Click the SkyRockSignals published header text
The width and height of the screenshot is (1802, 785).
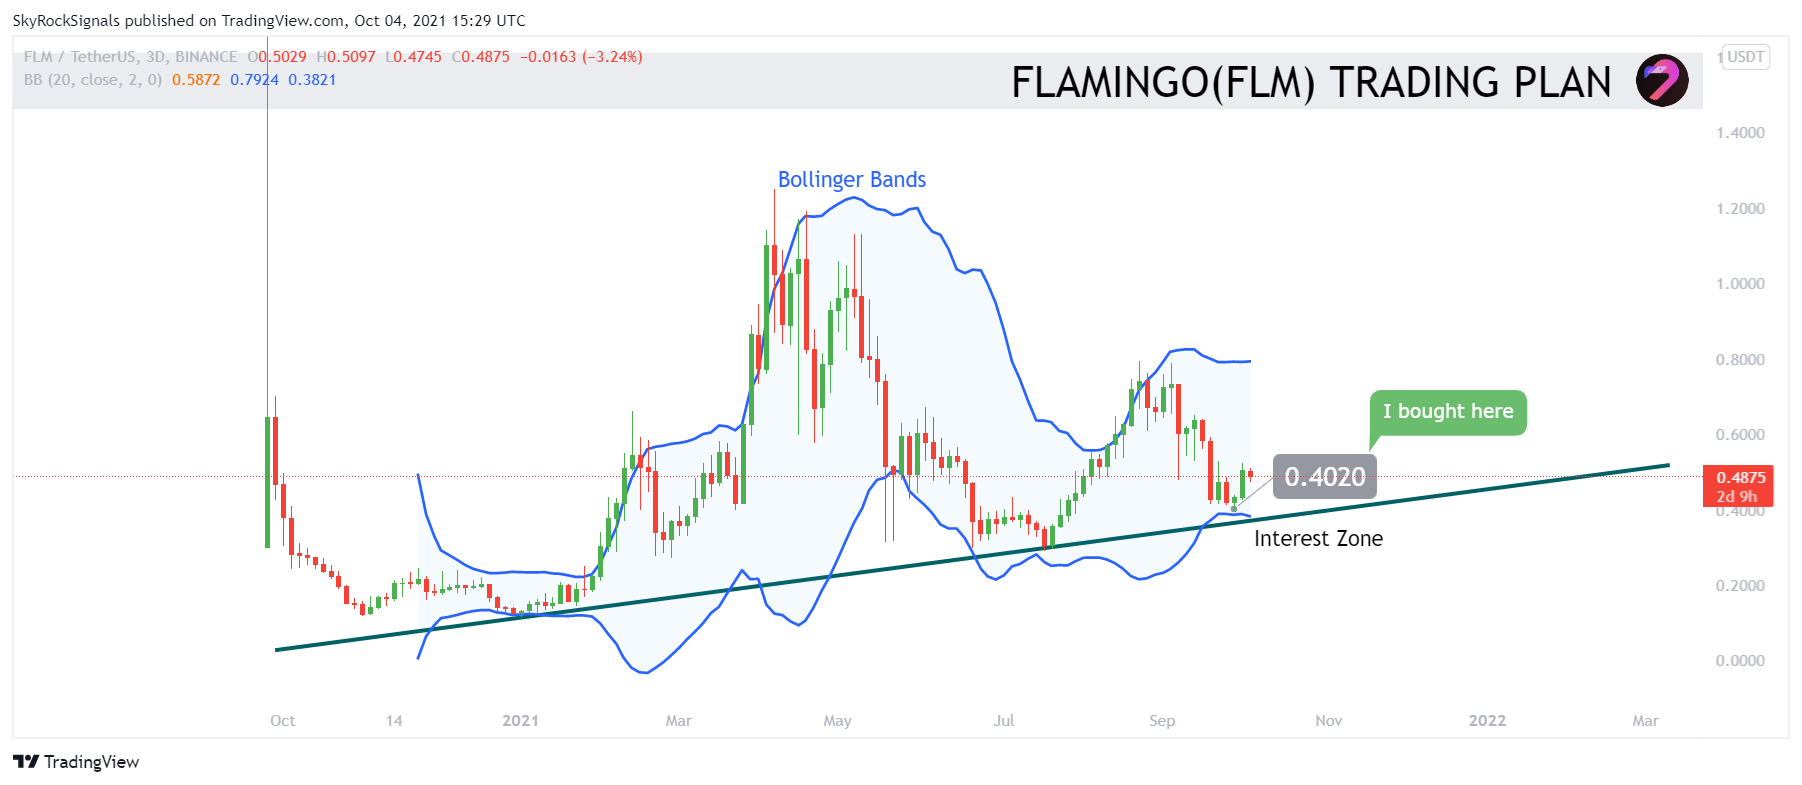(x=269, y=20)
